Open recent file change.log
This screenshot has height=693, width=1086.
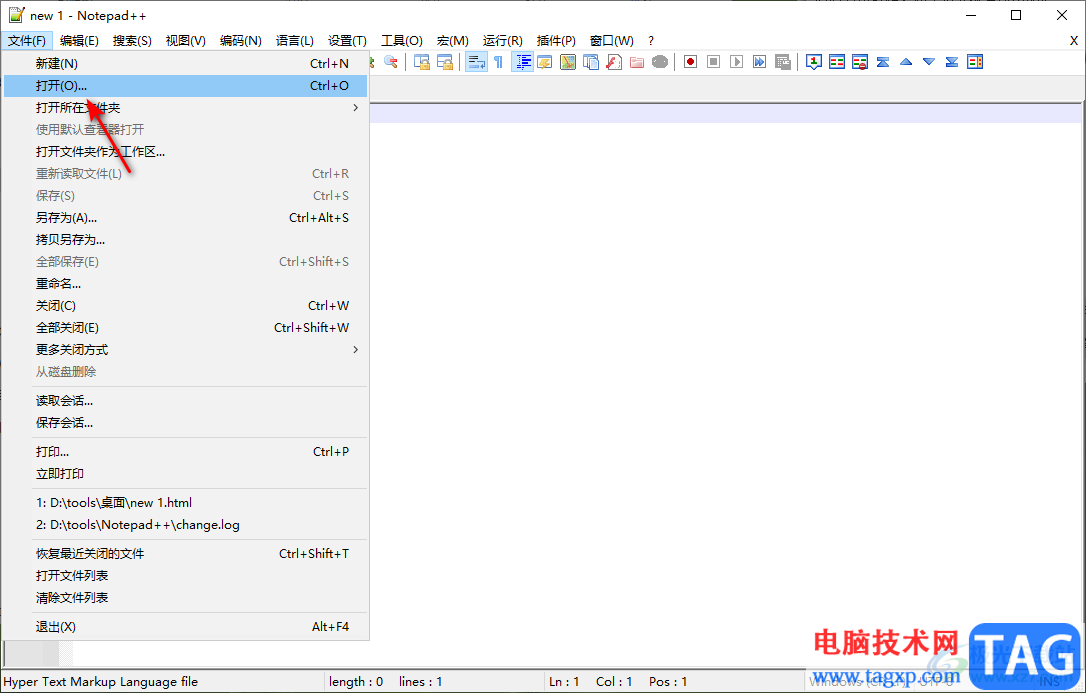[186, 525]
